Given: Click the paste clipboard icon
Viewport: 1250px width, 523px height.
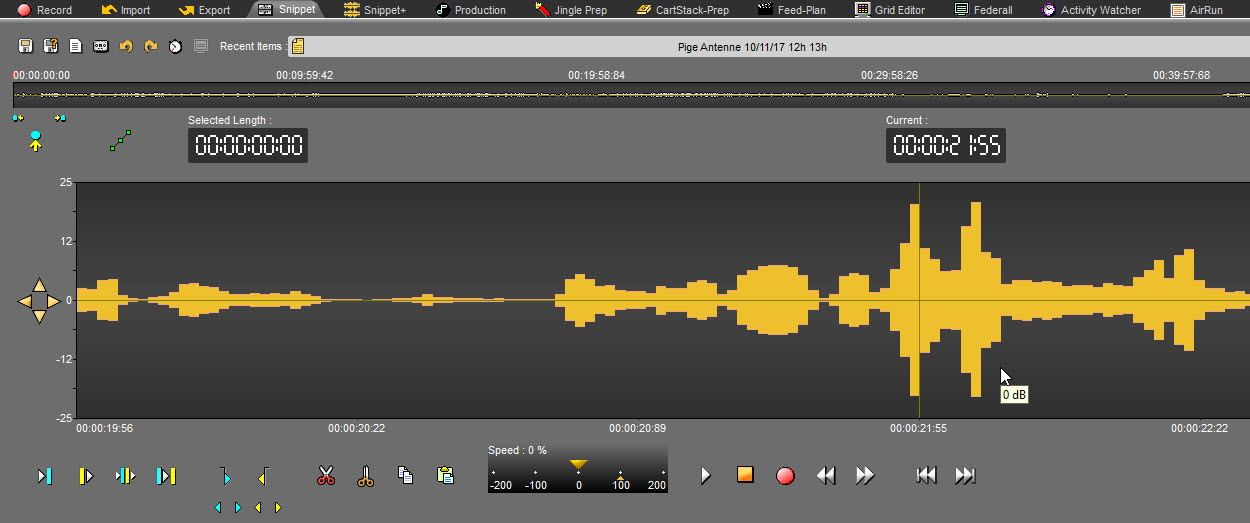Looking at the screenshot, I should click(x=445, y=476).
